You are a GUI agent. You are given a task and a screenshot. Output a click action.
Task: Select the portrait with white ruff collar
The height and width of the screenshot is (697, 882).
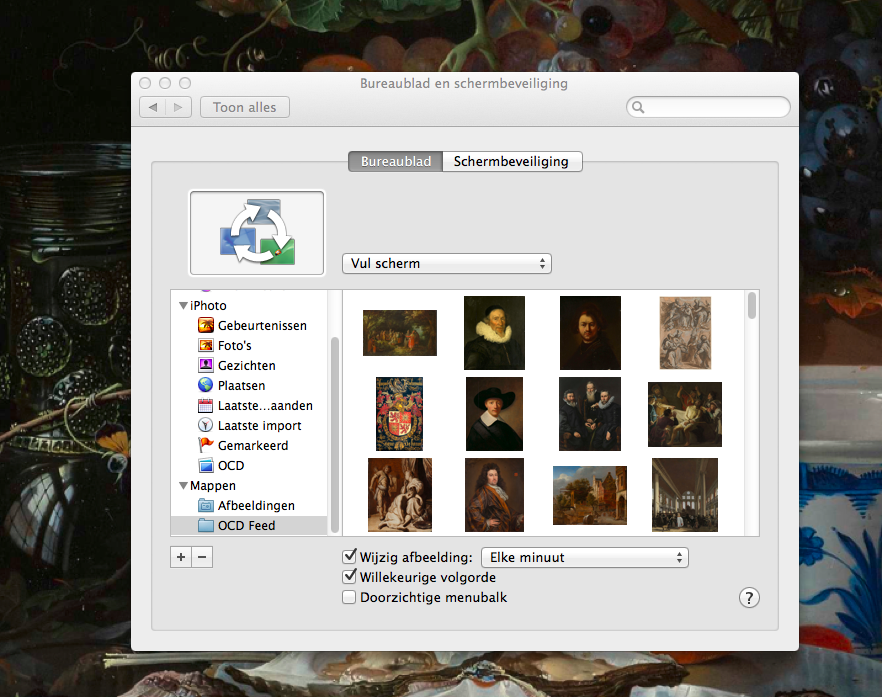coord(494,332)
